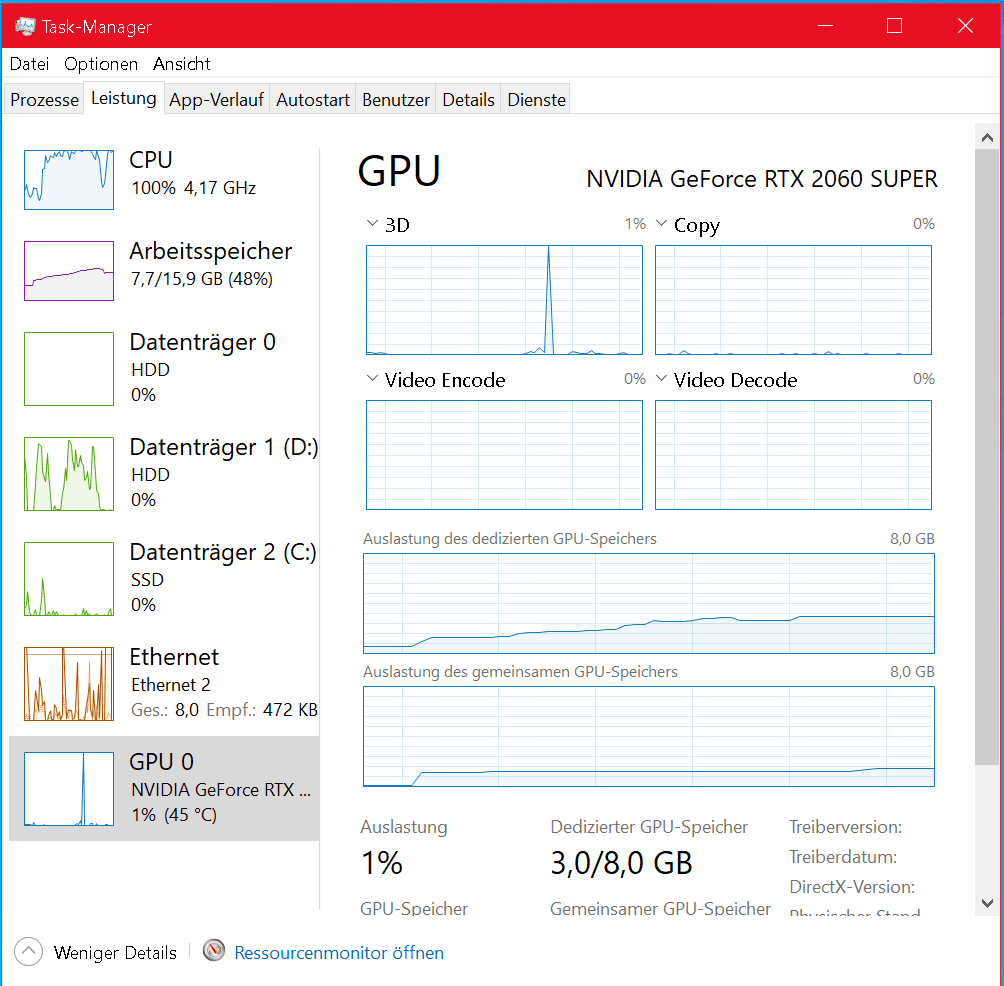Open the Autostart tab

pos(312,100)
